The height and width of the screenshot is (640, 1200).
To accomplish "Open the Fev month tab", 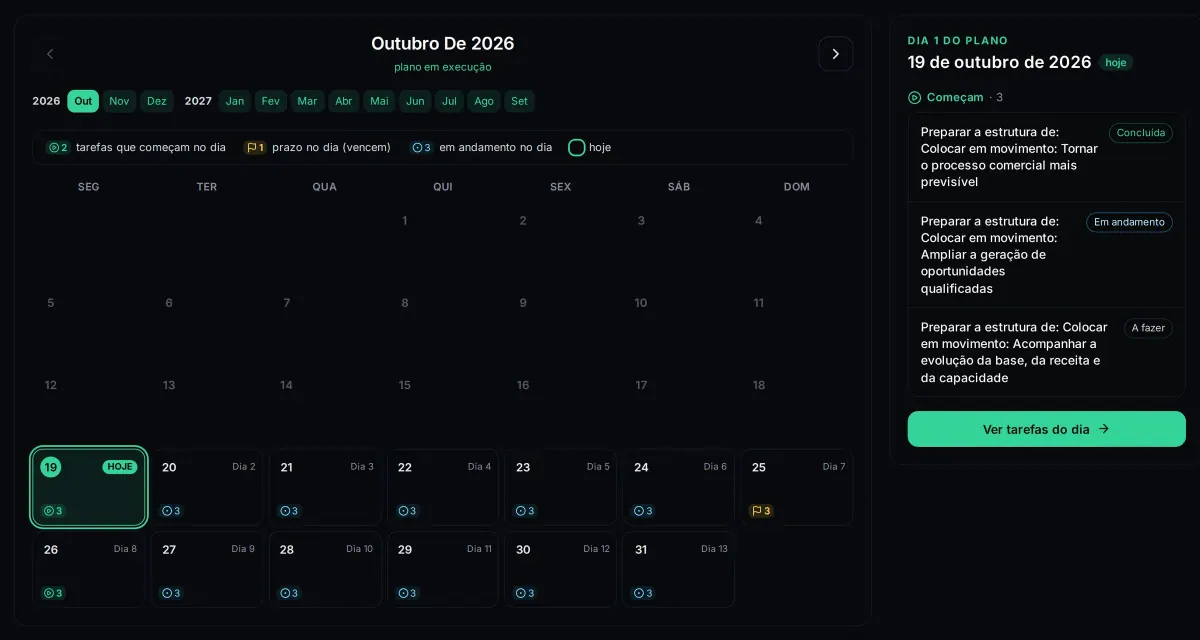I will (x=271, y=101).
